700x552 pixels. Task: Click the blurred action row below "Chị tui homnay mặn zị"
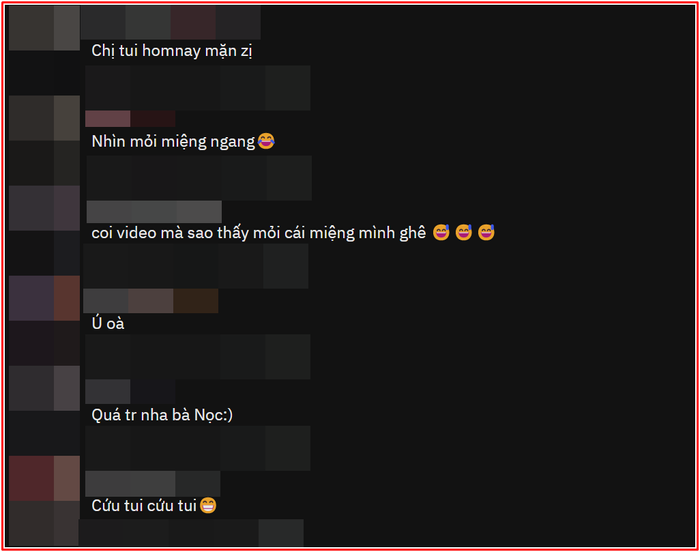[x=198, y=88]
